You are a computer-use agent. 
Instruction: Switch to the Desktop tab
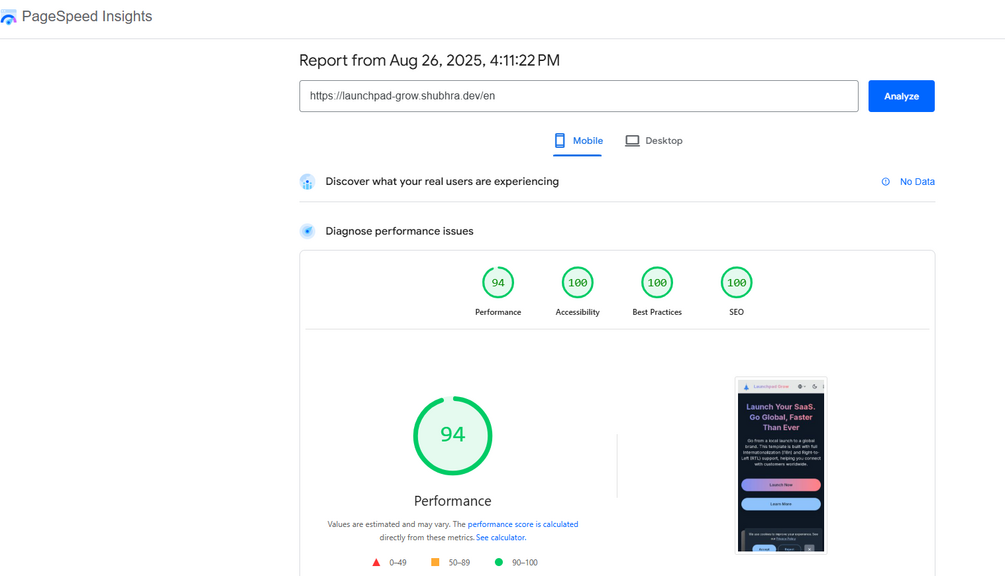[654, 141]
